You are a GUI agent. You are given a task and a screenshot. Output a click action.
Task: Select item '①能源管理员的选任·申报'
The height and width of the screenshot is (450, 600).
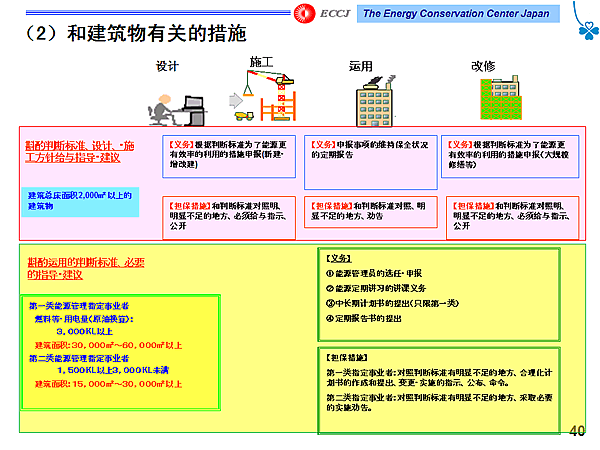pos(374,273)
